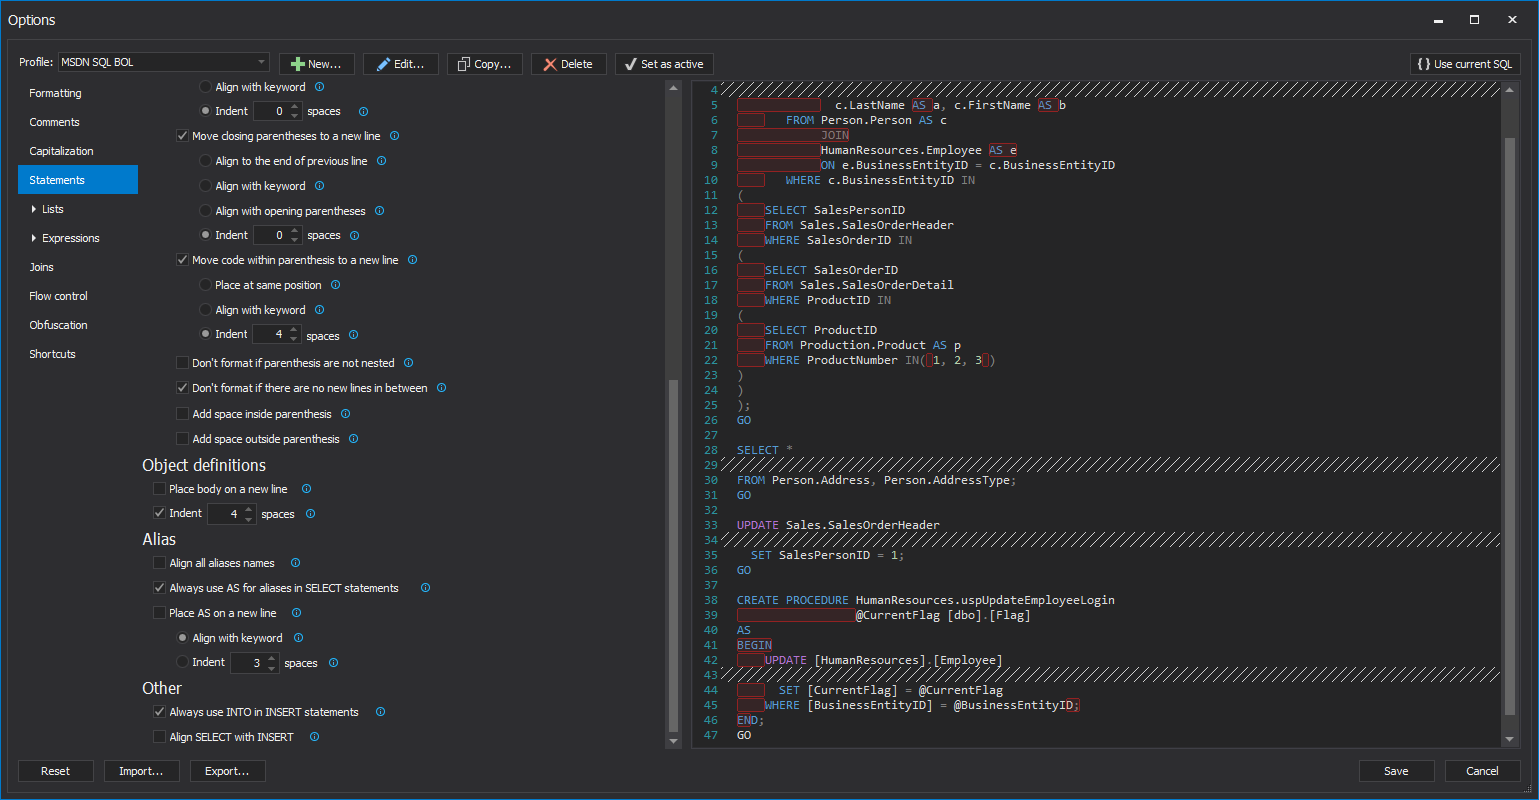Enable Align SELECT with INSERT

(x=159, y=737)
